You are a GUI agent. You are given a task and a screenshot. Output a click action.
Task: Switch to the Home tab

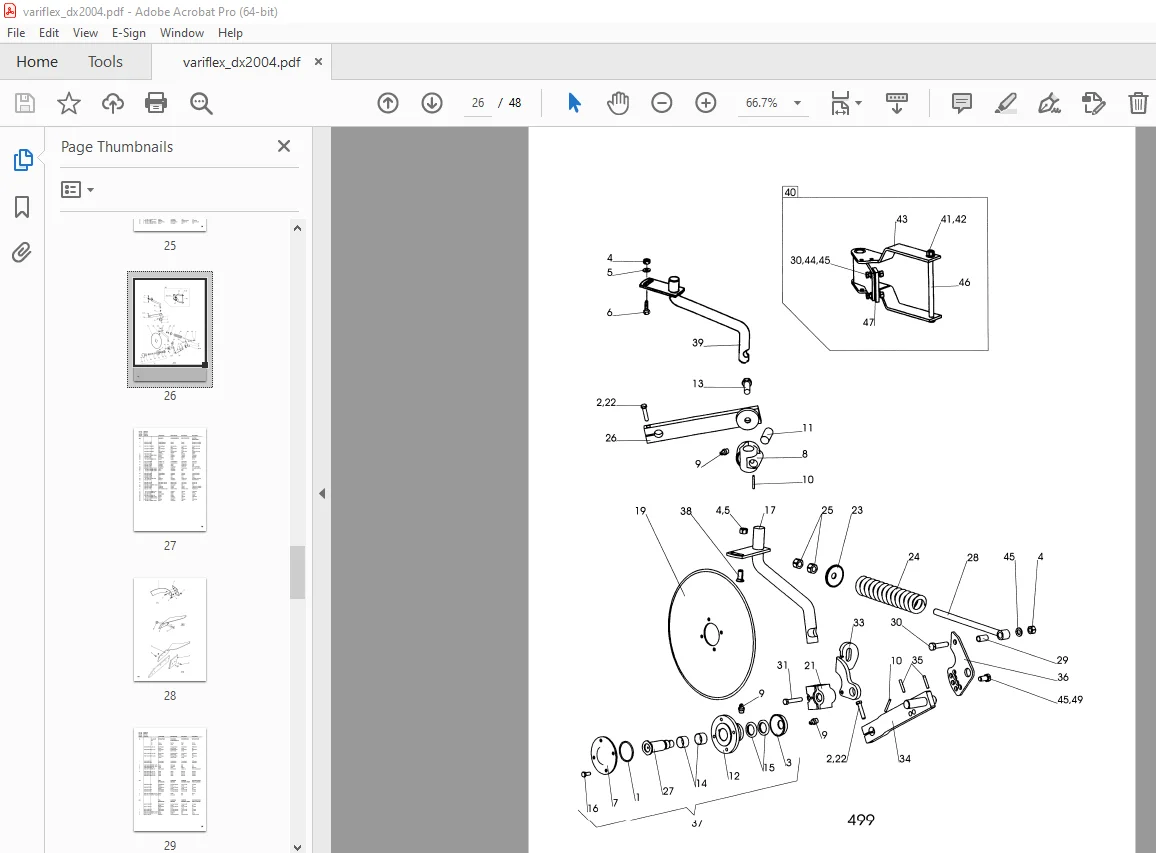(37, 62)
